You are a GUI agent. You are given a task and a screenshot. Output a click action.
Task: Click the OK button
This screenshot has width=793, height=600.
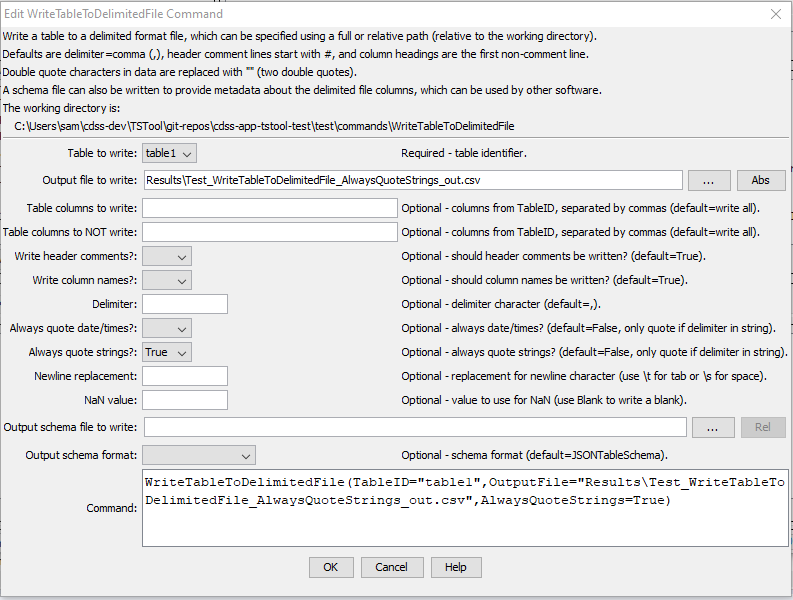pyautogui.click(x=331, y=567)
